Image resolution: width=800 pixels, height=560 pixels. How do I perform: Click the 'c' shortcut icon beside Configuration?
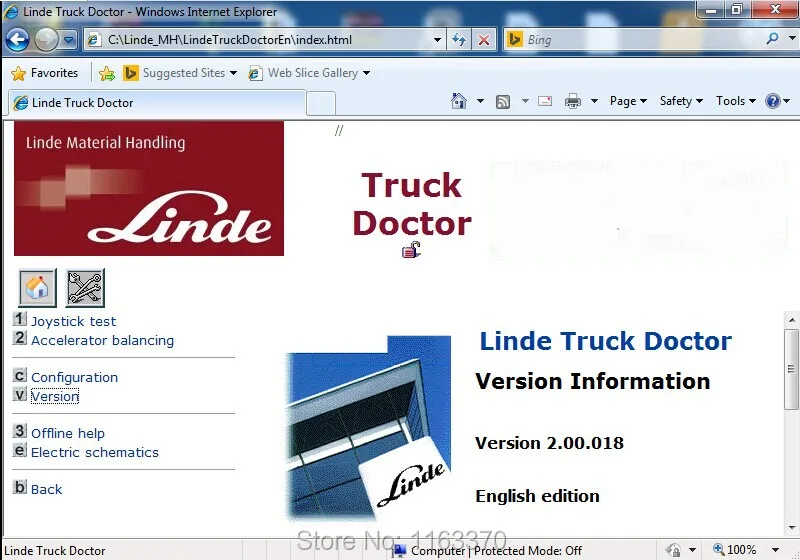point(19,375)
